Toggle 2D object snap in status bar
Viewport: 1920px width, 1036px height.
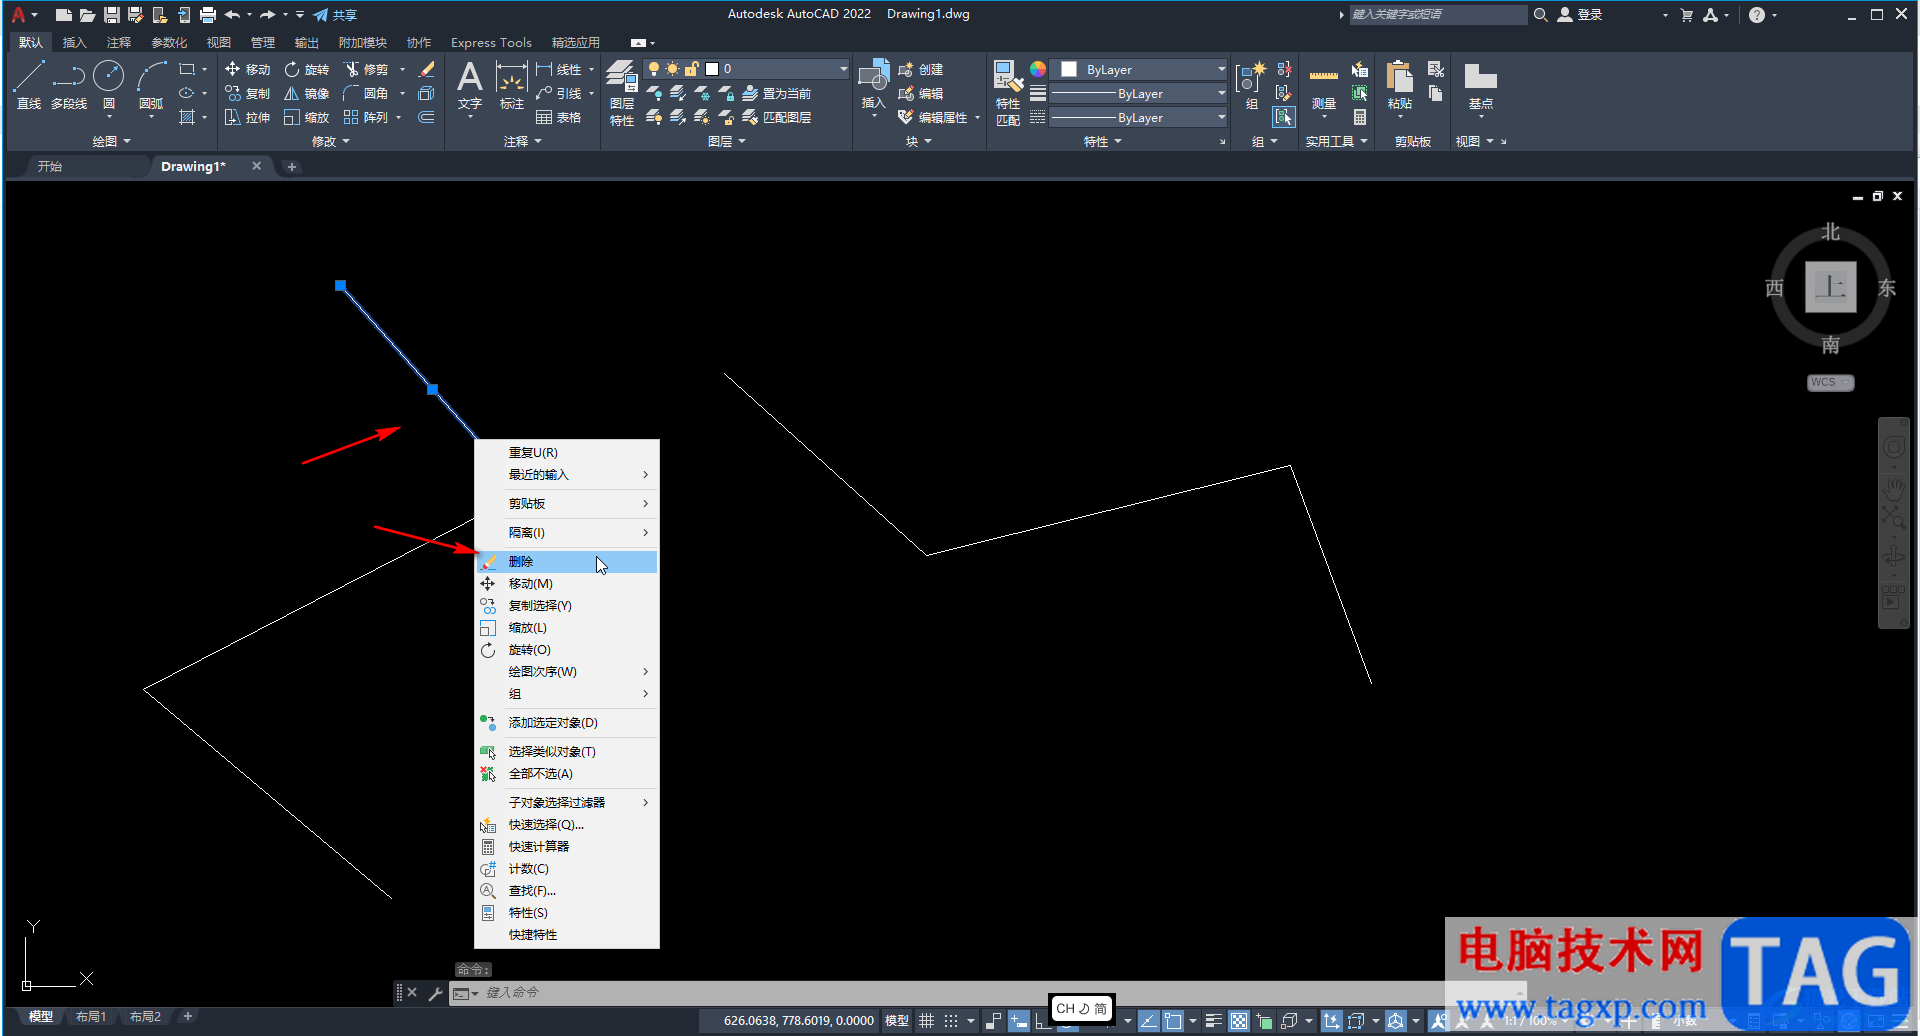coord(1173,1021)
